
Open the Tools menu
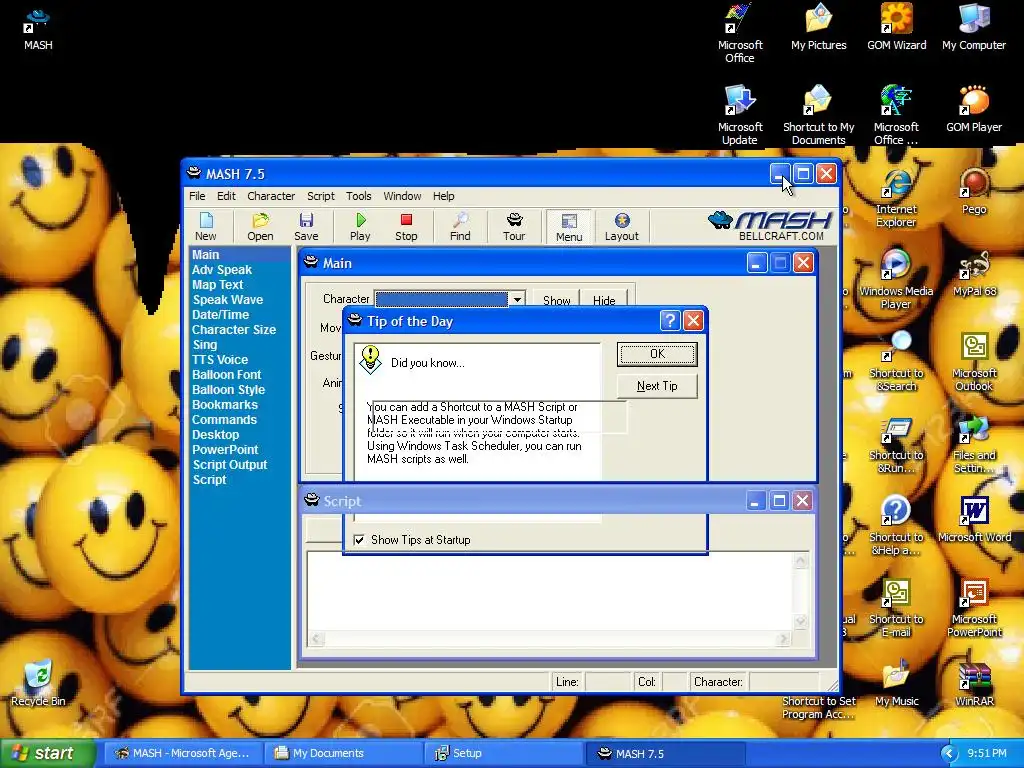point(359,196)
